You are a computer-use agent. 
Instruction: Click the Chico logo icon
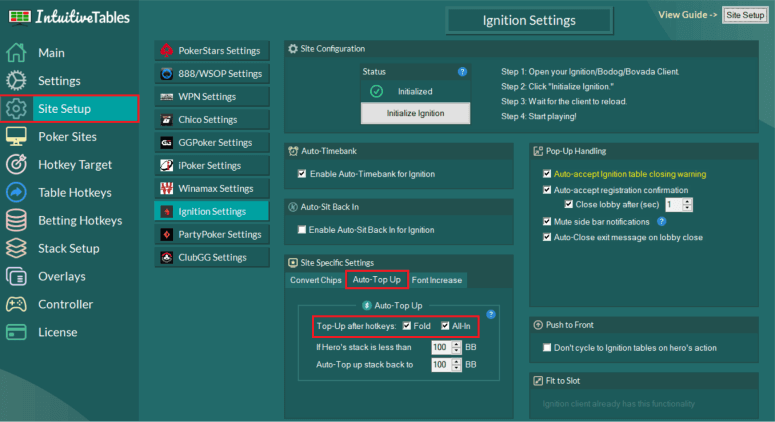167,120
